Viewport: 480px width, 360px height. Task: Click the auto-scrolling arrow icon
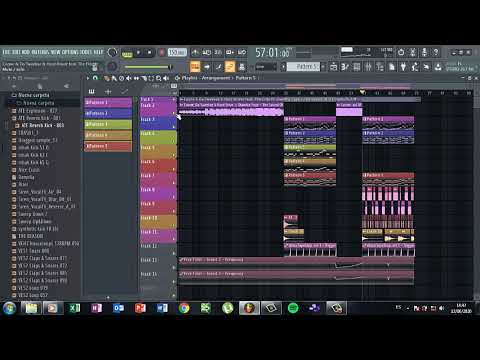tap(207, 67)
